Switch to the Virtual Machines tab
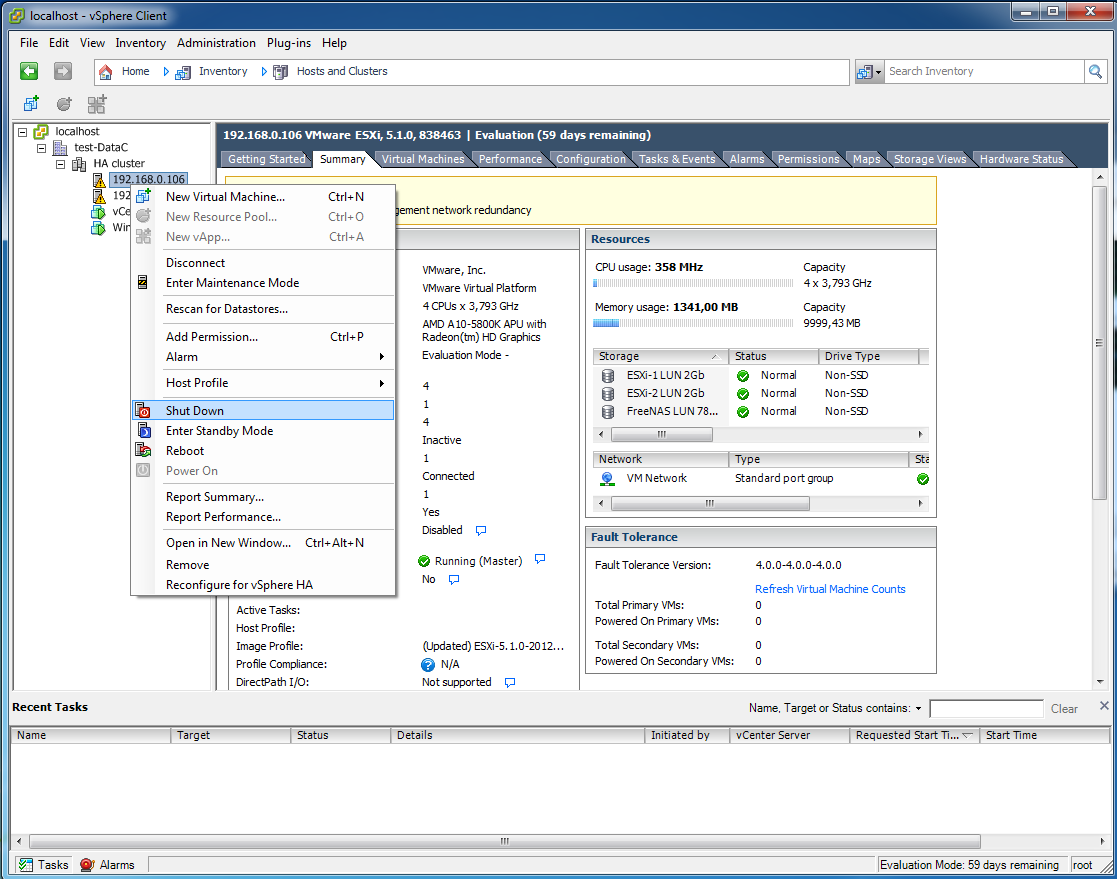 coord(422,159)
